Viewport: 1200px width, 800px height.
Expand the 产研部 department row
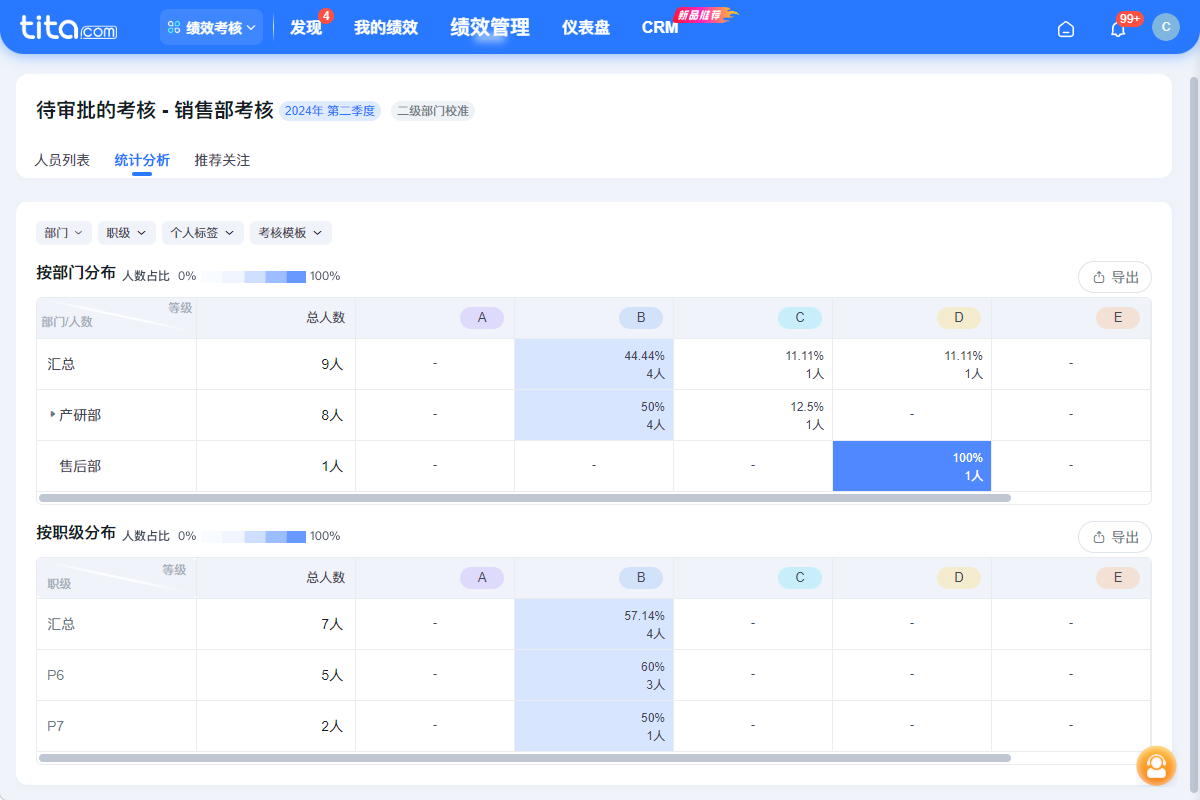tap(53, 414)
